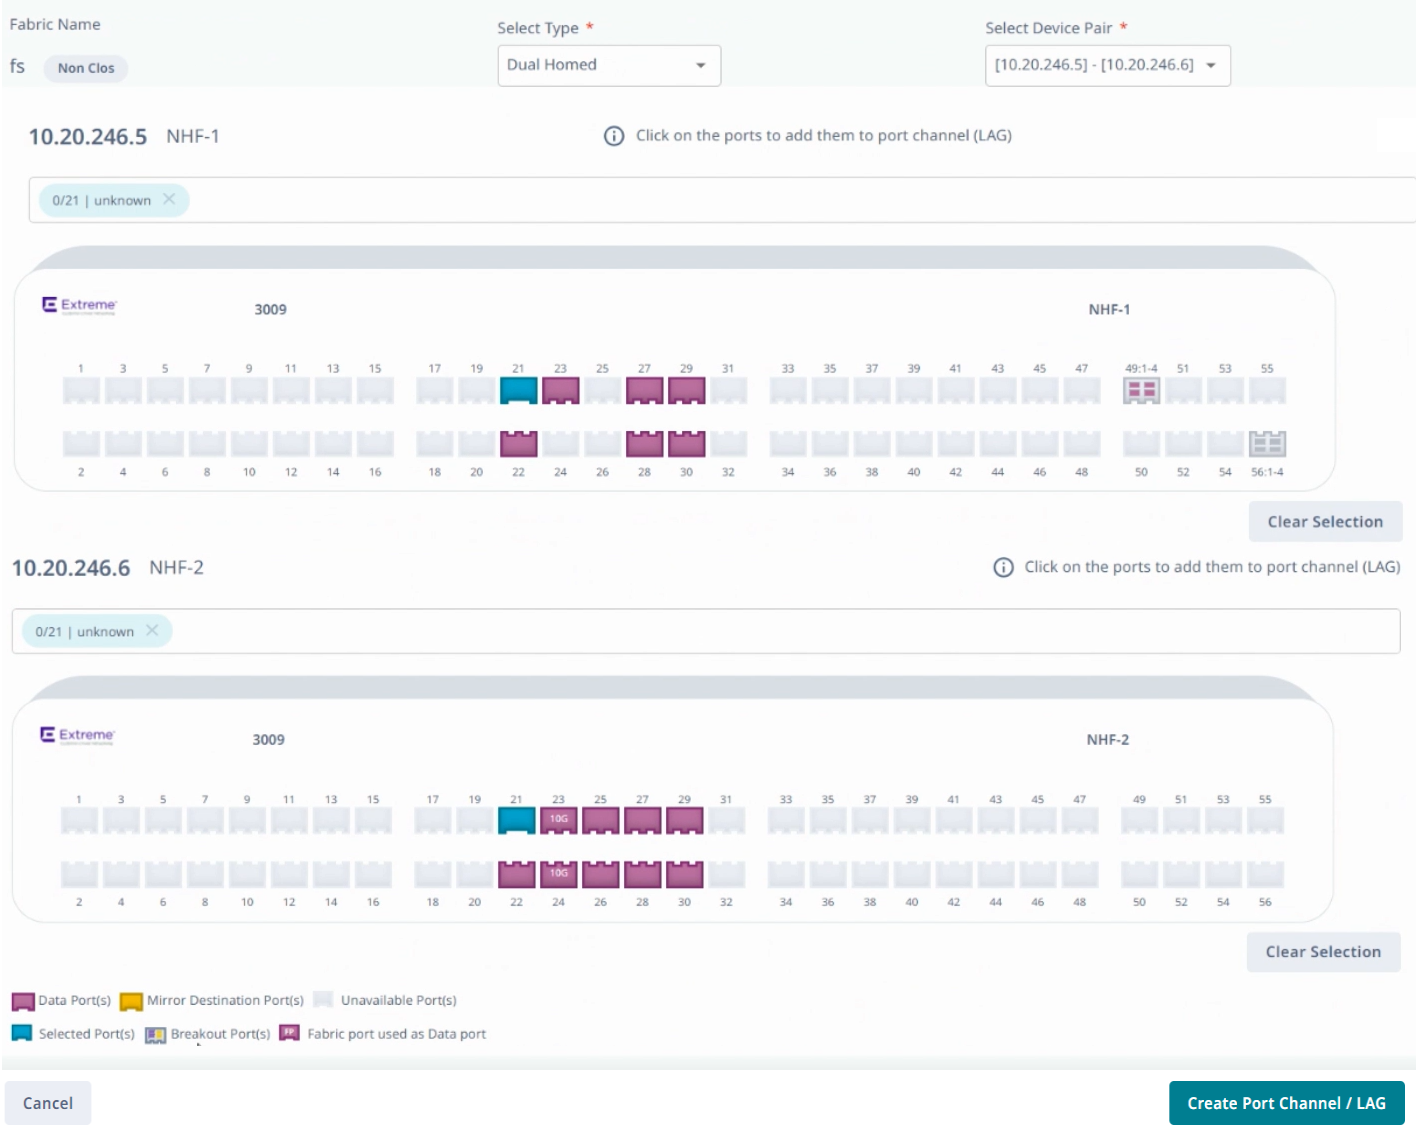Select port 21 on NHF-2 switch

(x=516, y=820)
